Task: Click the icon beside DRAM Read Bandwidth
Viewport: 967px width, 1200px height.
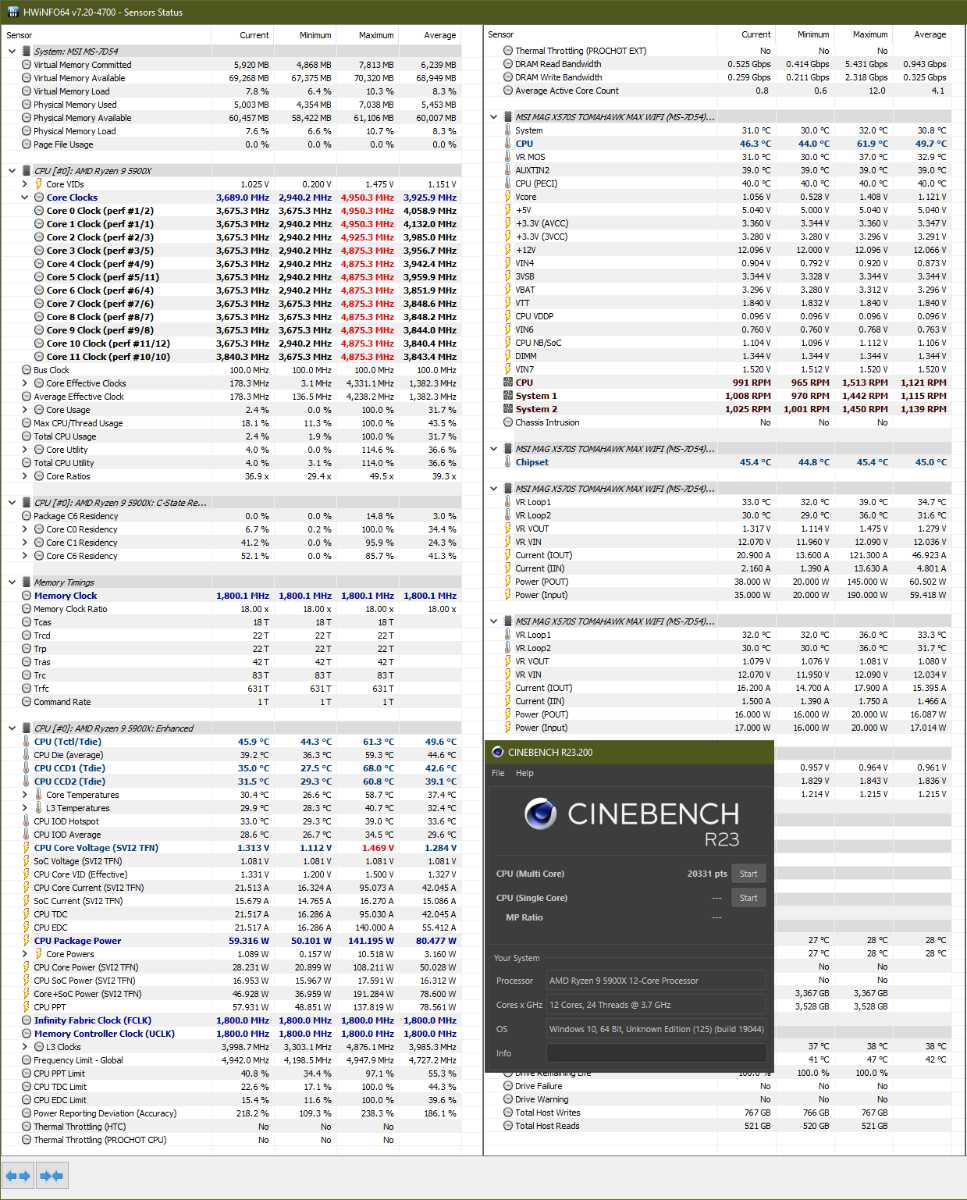Action: pos(508,64)
